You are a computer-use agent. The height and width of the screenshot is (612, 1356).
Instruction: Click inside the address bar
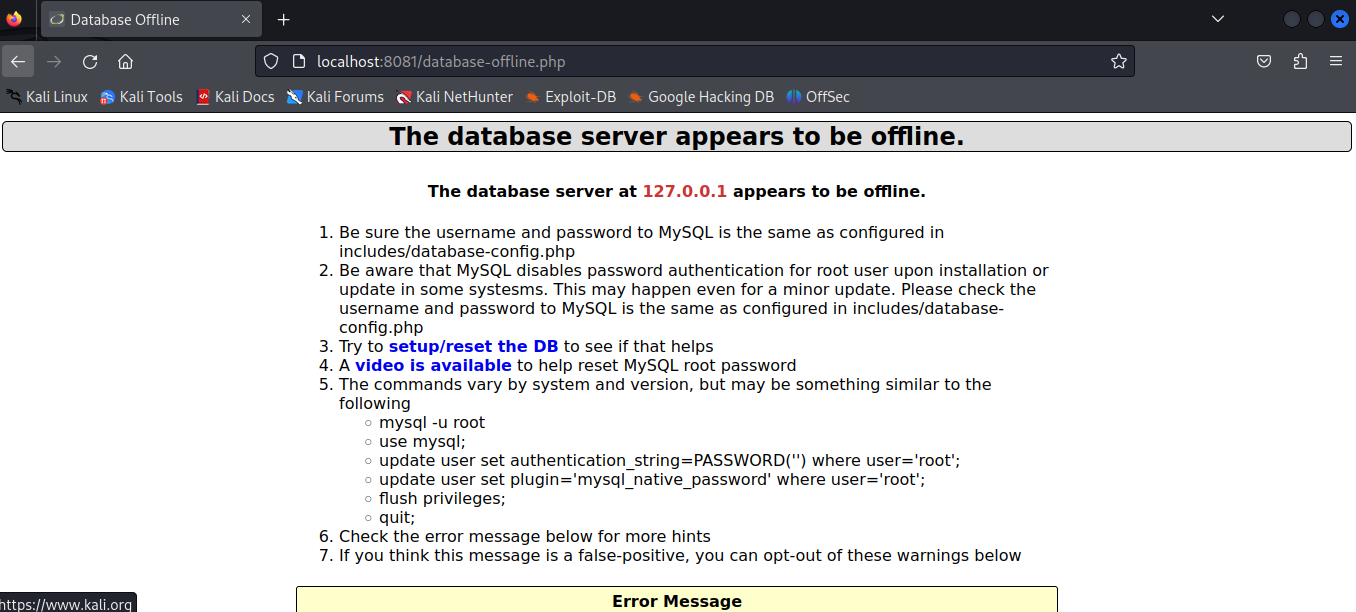600,60
